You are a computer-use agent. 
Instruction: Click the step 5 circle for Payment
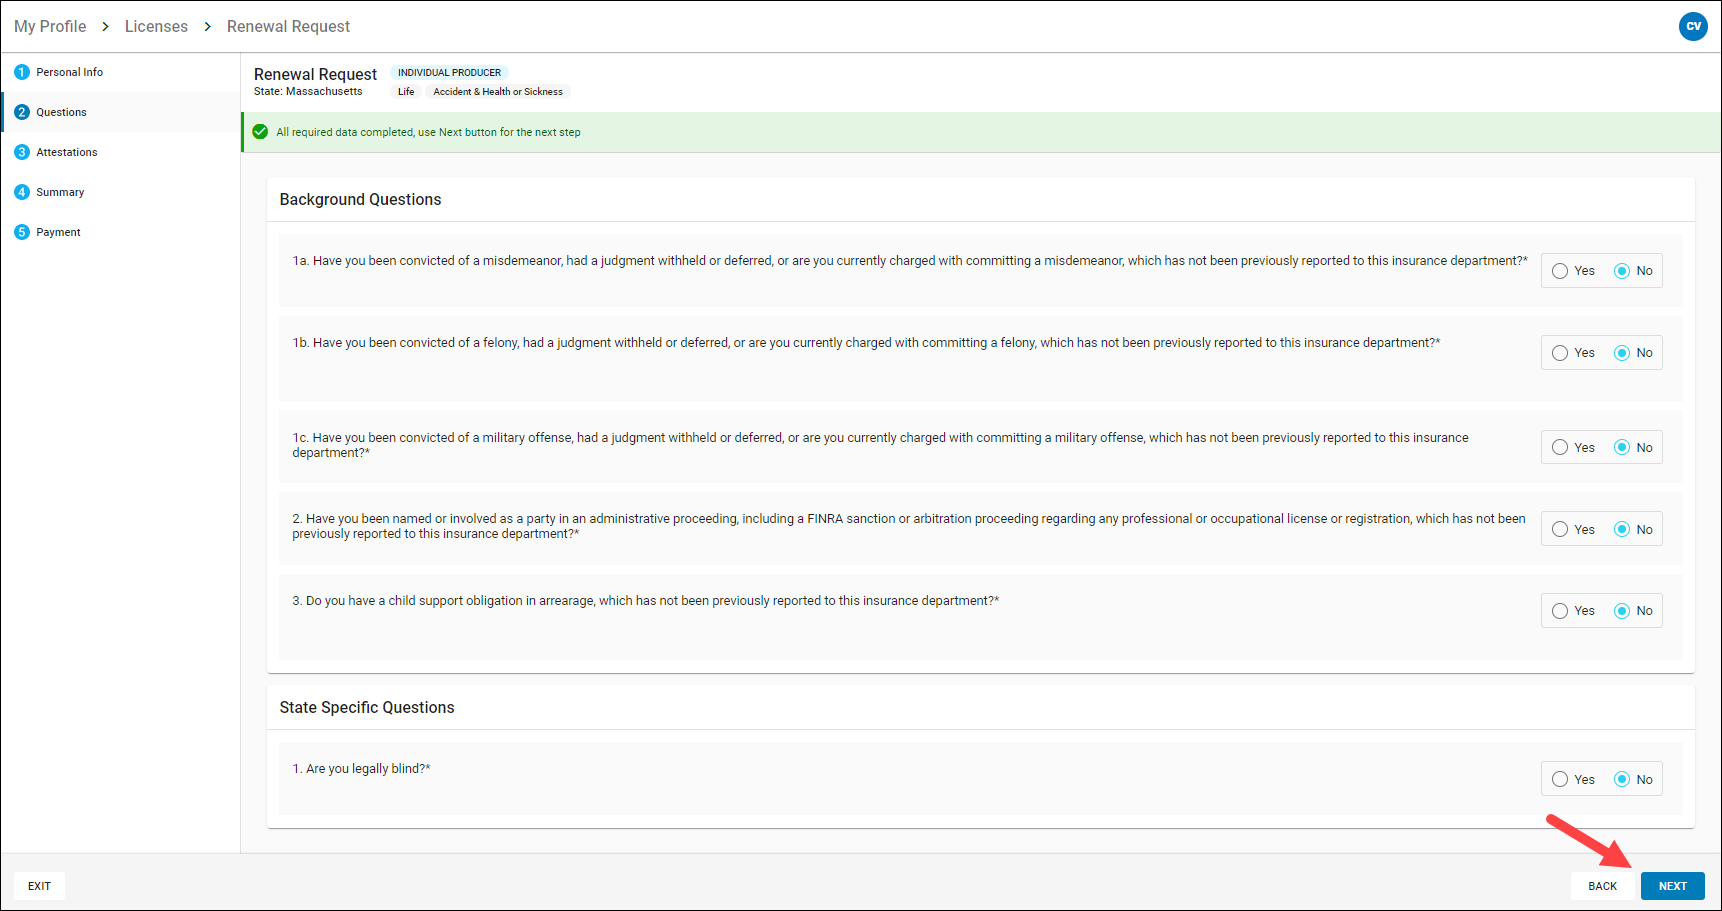click(x=22, y=232)
